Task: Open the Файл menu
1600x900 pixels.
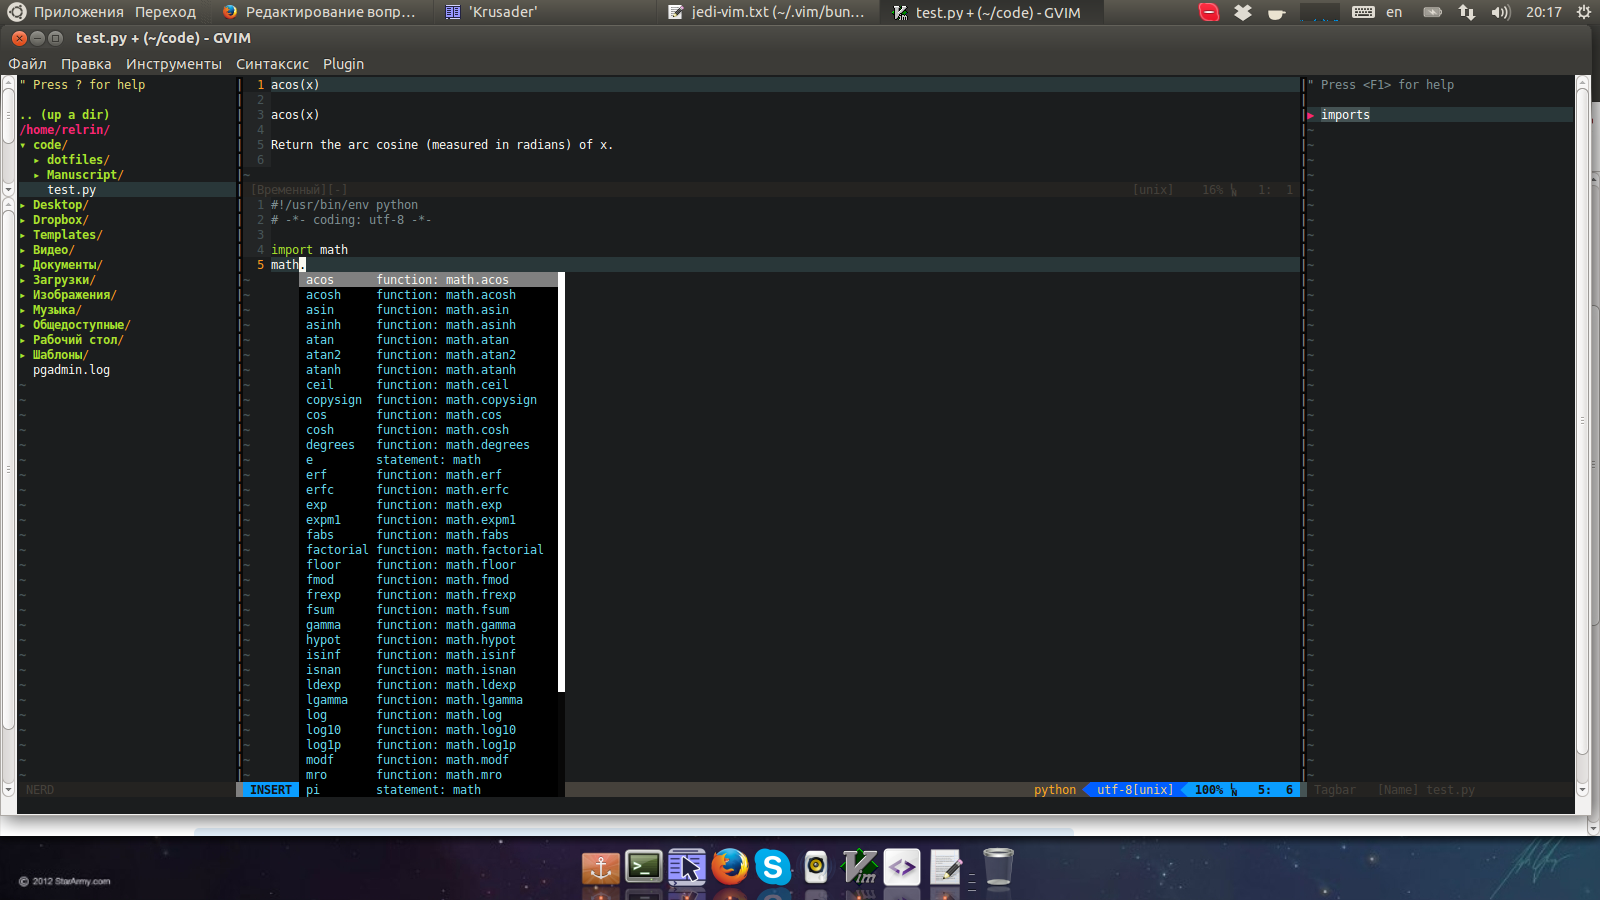Action: click(28, 64)
